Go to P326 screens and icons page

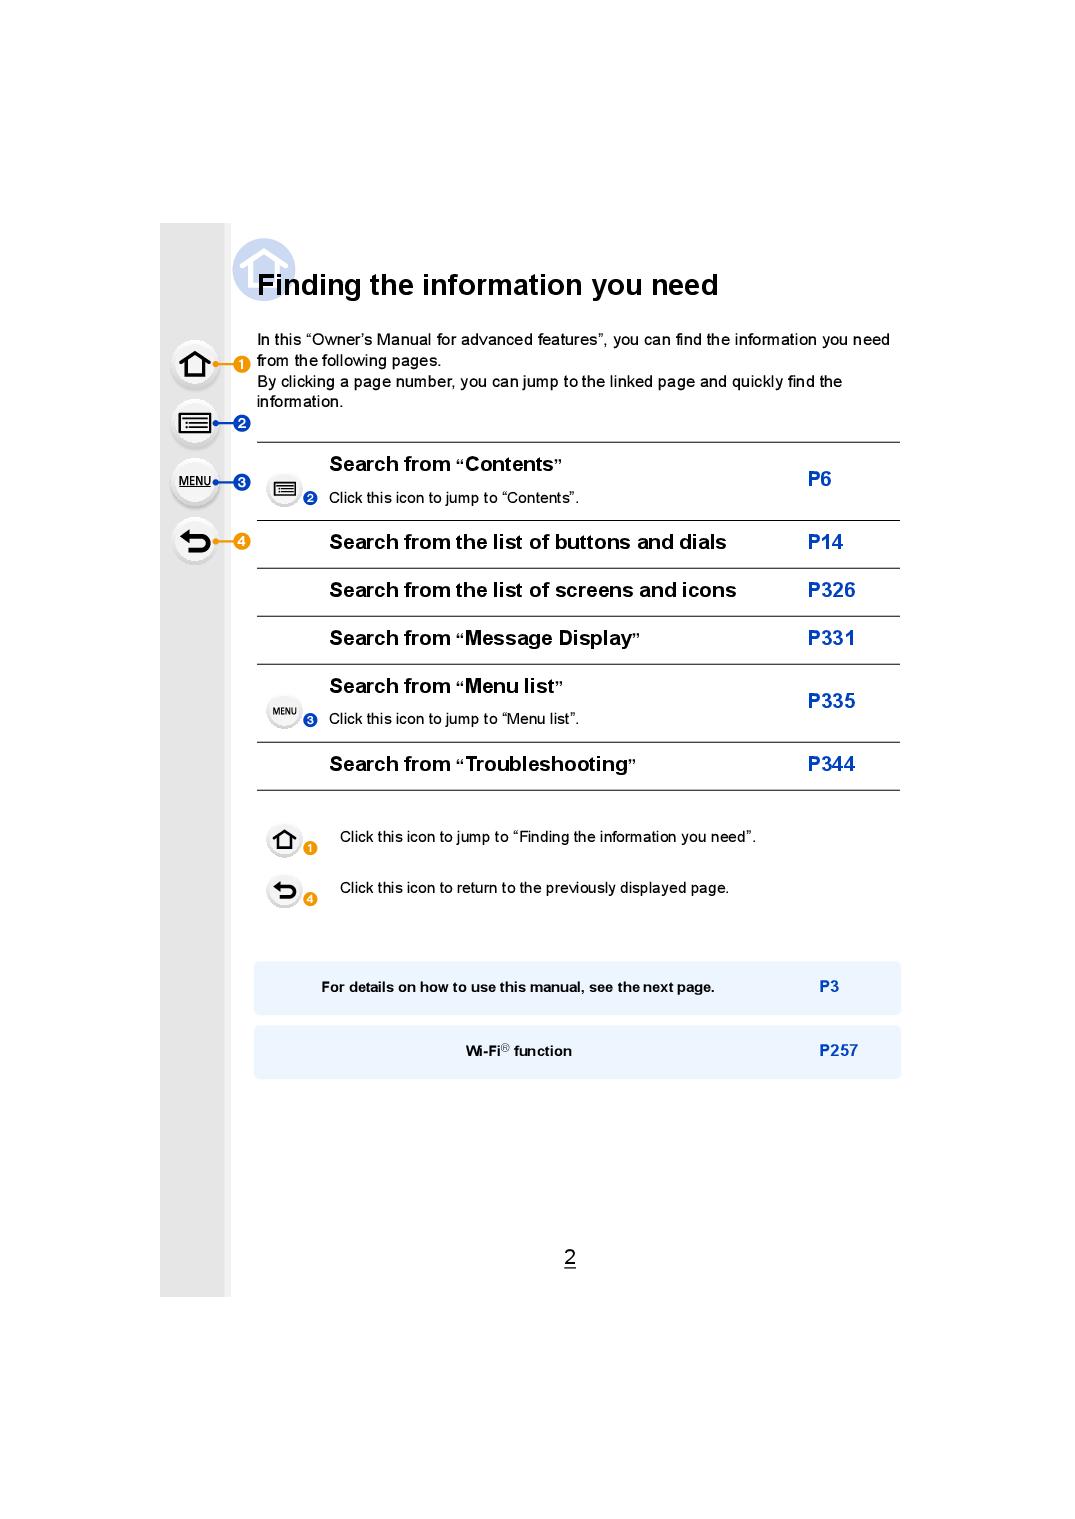click(831, 590)
